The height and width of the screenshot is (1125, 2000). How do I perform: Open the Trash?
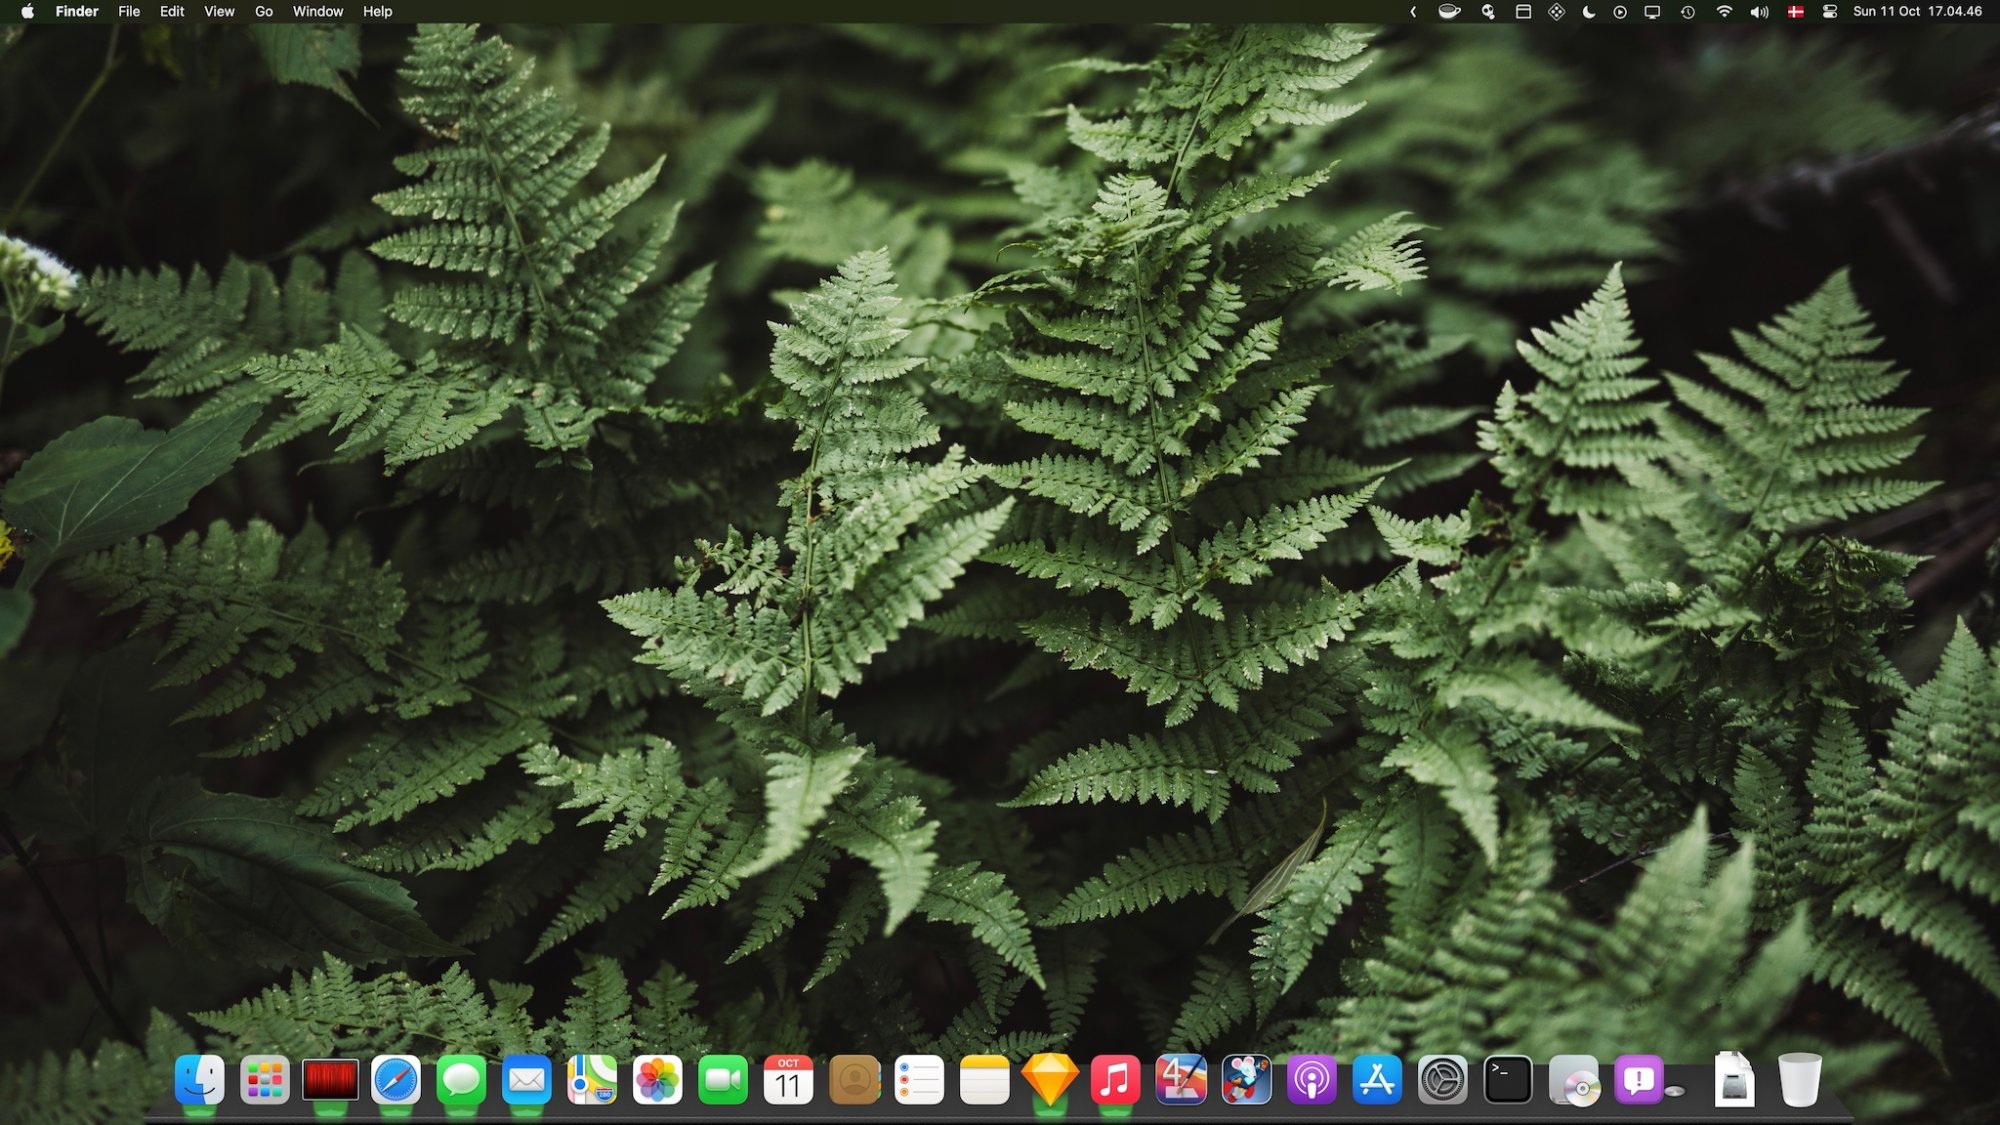pos(1800,1080)
